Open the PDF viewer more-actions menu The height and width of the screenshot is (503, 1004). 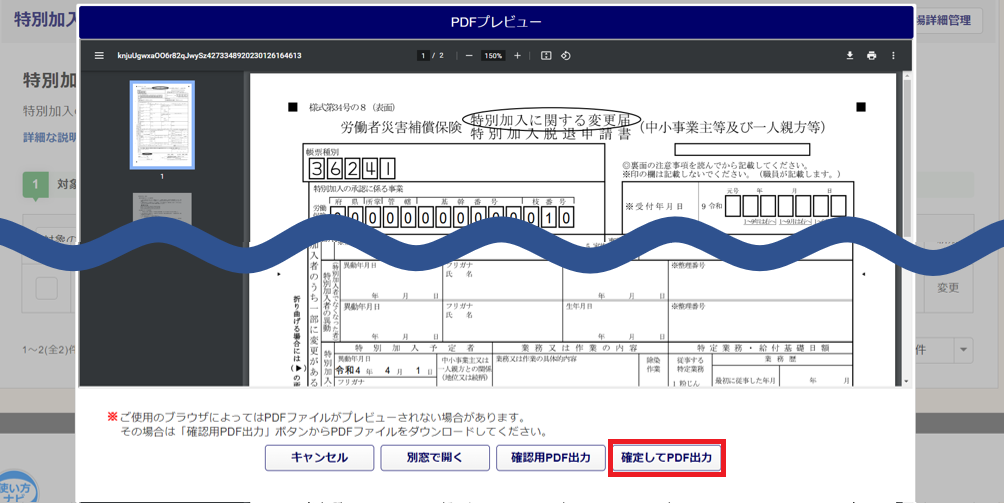coord(893,56)
